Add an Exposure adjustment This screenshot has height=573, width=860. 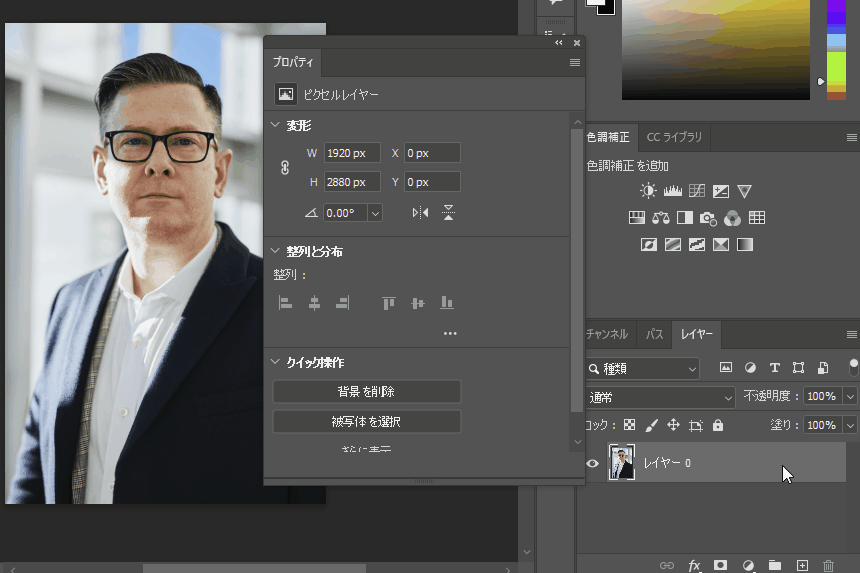click(721, 191)
